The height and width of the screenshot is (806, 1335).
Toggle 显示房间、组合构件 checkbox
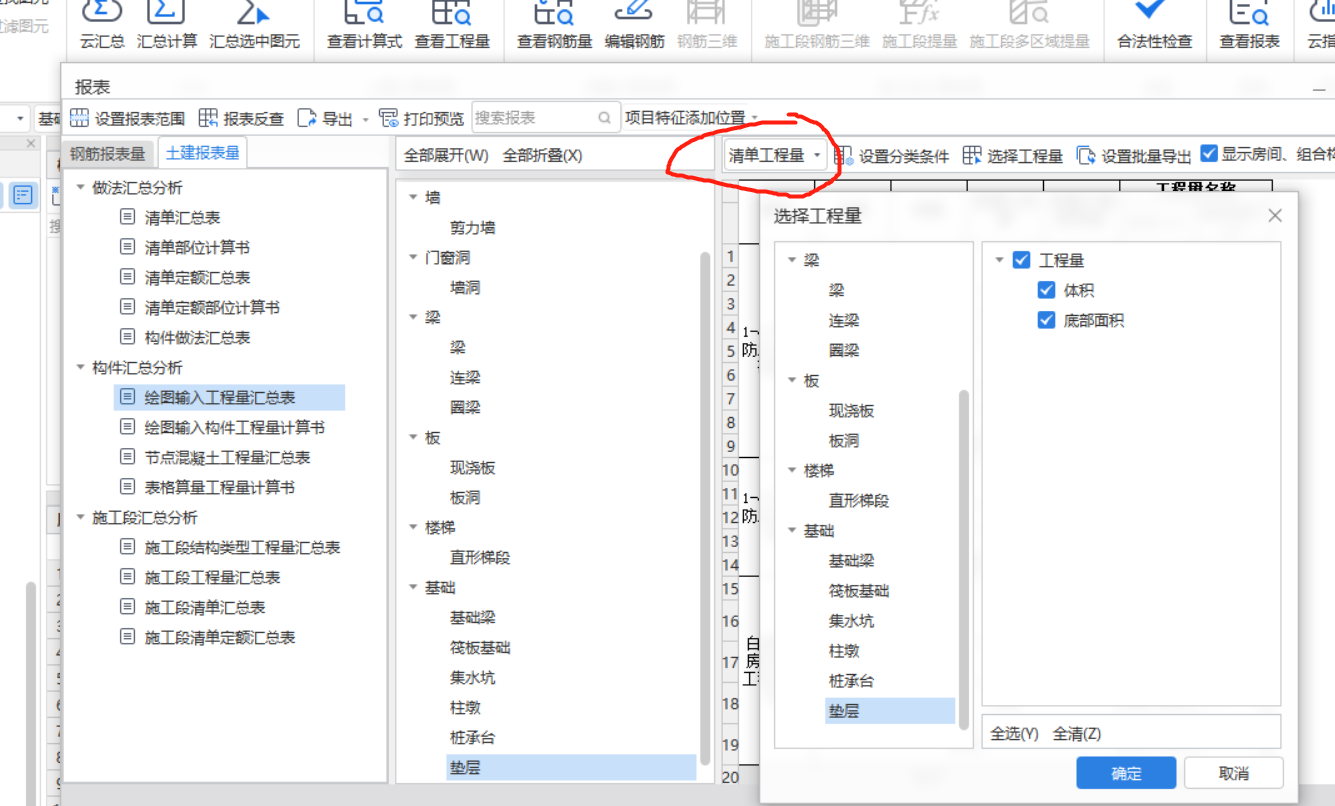[x=1209, y=154]
